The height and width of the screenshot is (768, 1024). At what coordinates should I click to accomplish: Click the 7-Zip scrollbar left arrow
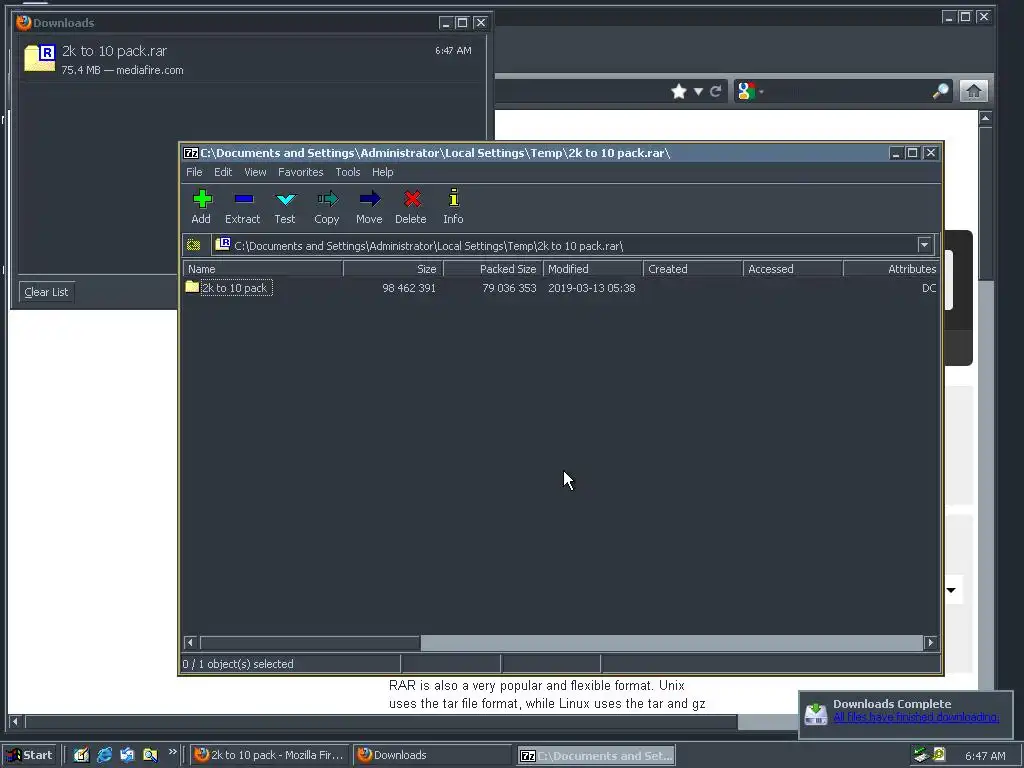pos(190,643)
